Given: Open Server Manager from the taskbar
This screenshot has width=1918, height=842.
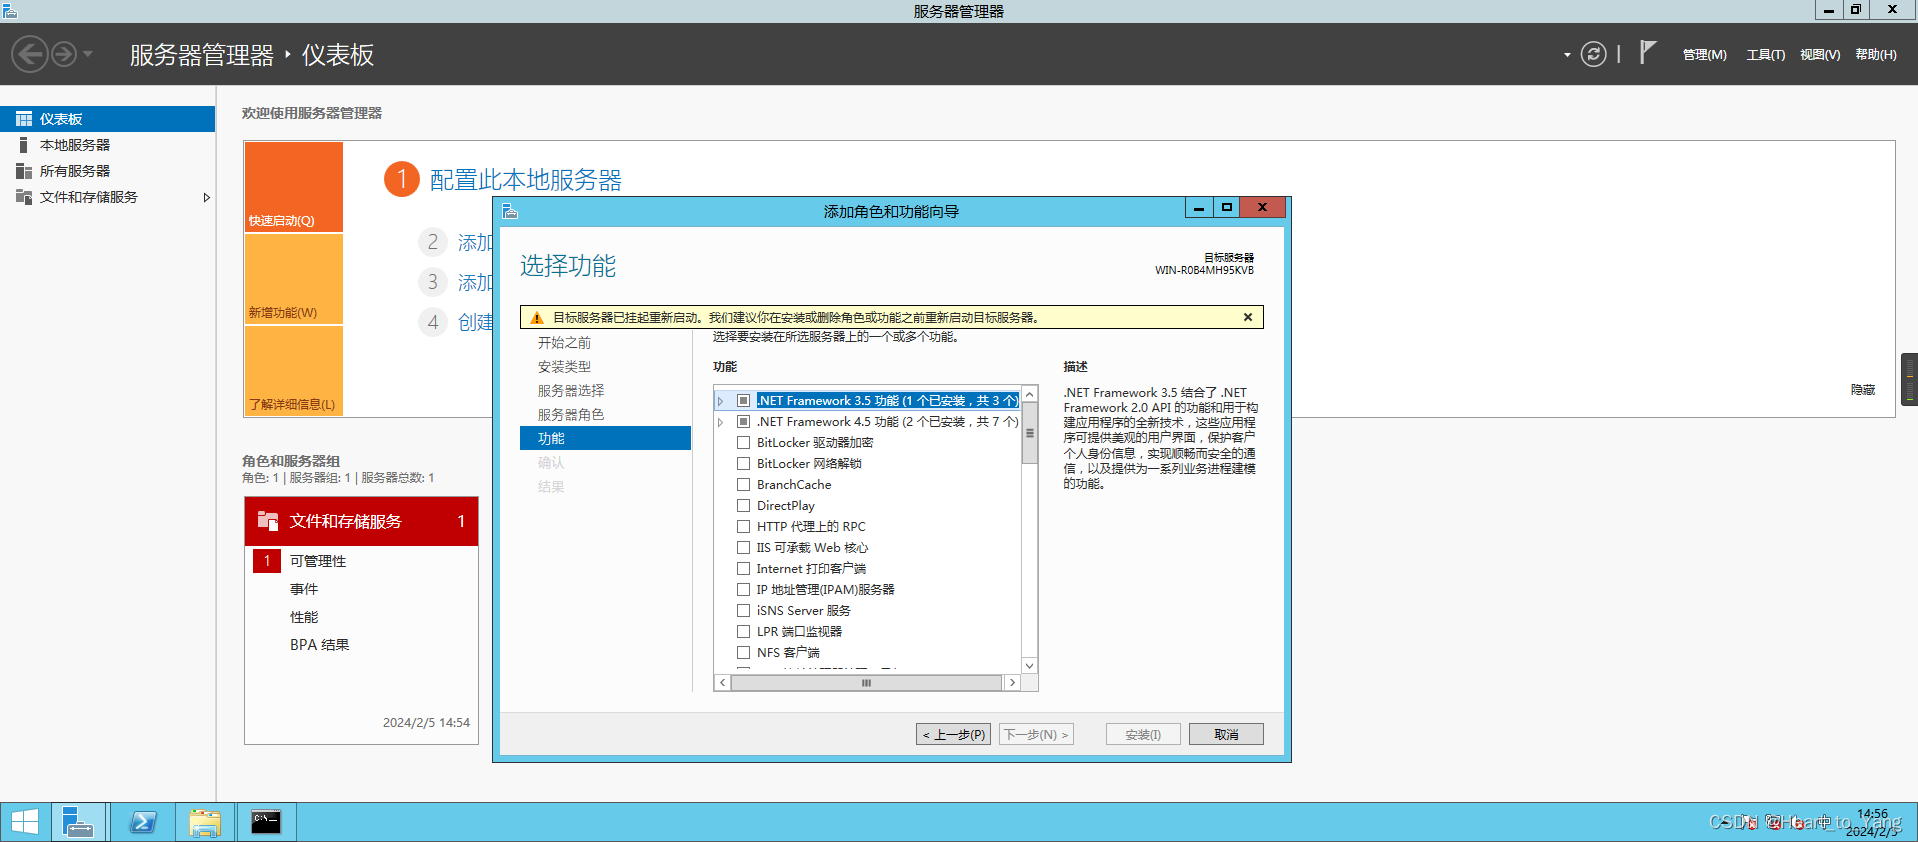Looking at the screenshot, I should [77, 822].
